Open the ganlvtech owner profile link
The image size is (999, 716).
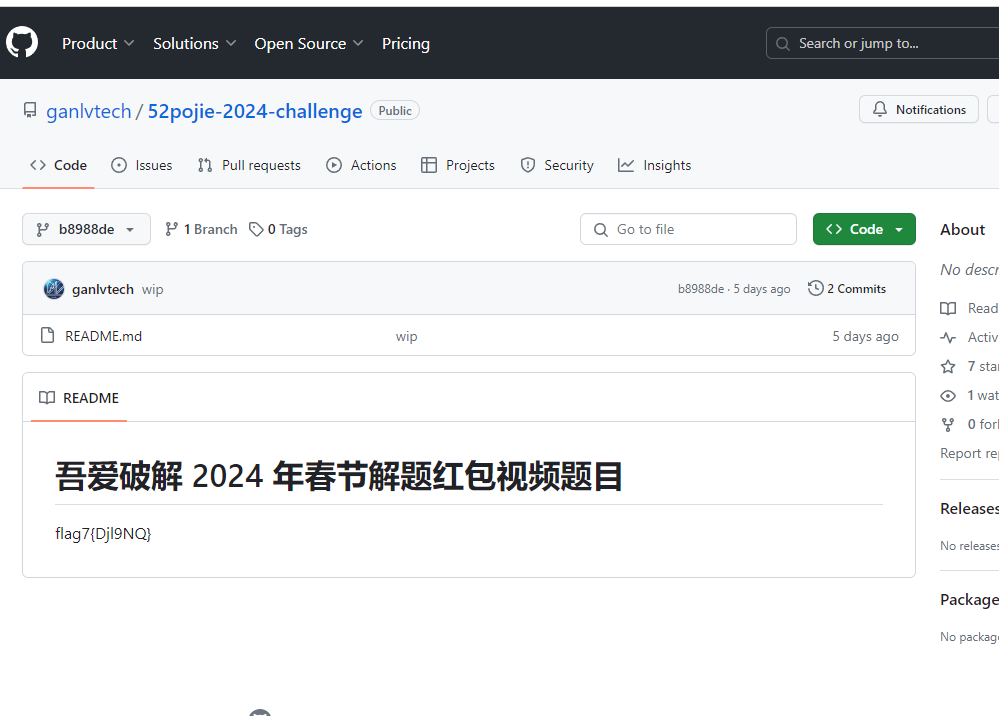[89, 111]
